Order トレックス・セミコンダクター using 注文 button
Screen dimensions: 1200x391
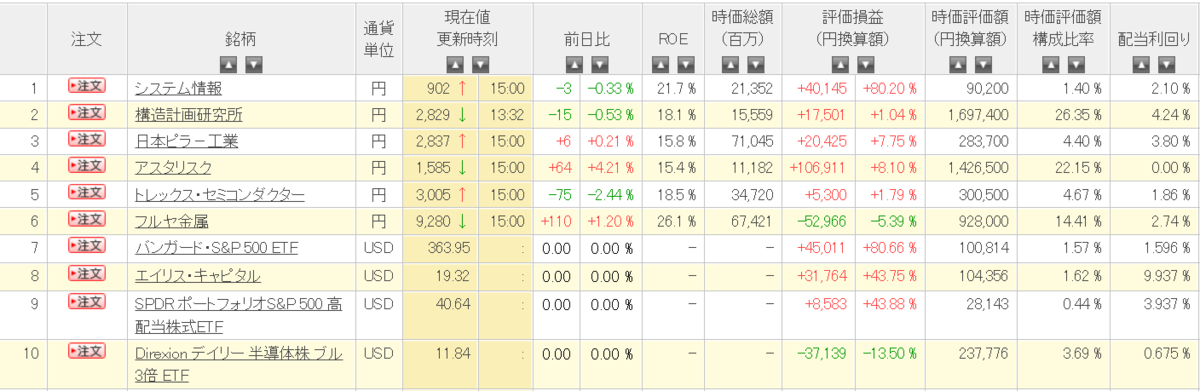86,192
